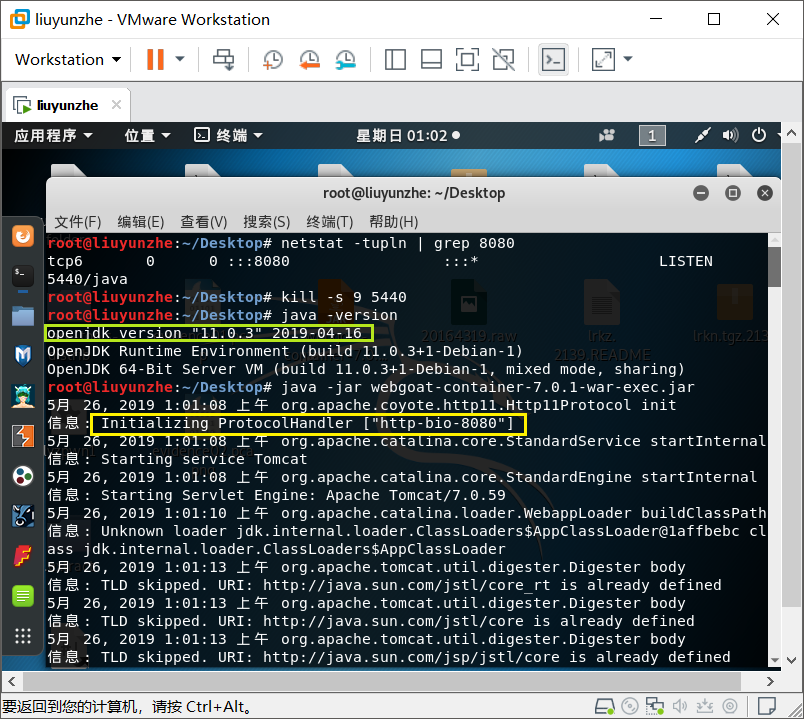Launch Firefox from the dock
Screen dimensions: 804x719
pyautogui.click(x=23, y=236)
